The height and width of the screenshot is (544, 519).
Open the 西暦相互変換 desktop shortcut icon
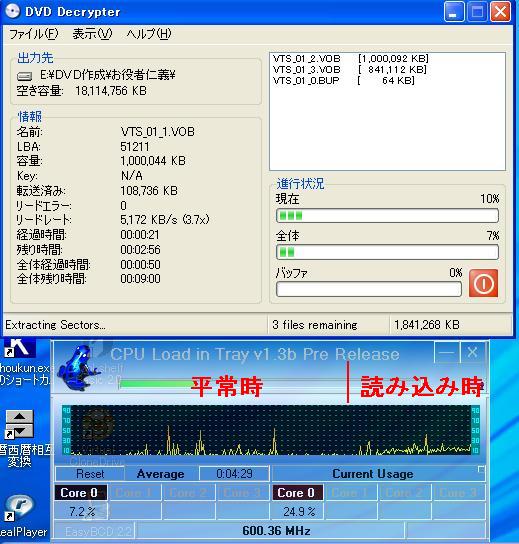(x=19, y=424)
